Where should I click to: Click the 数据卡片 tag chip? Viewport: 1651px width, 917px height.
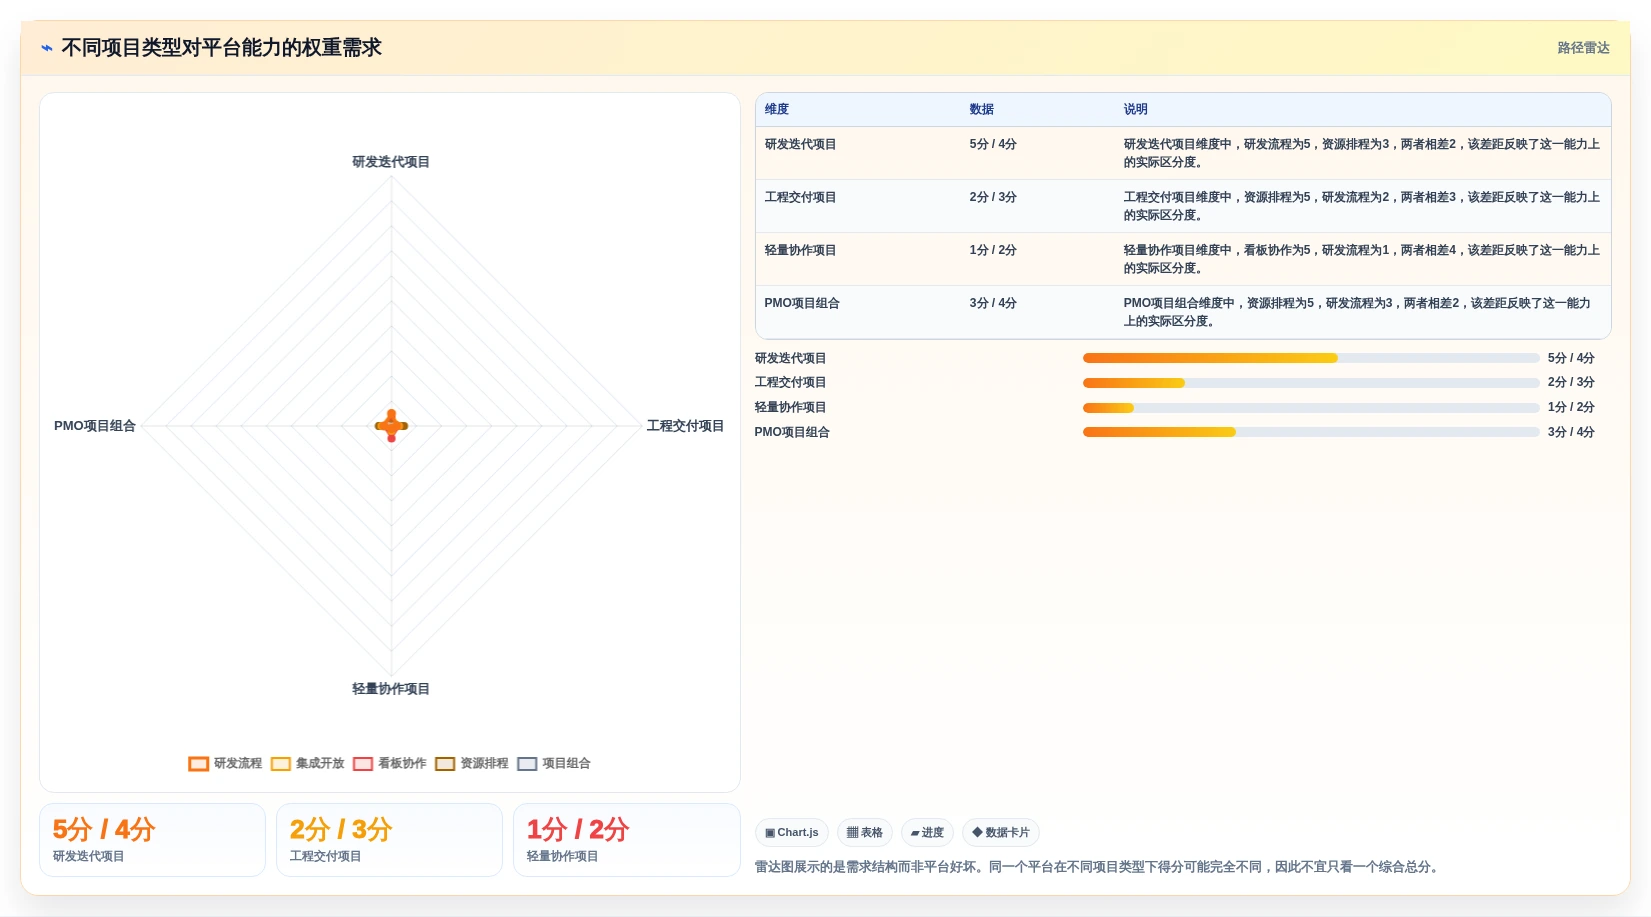[1001, 832]
